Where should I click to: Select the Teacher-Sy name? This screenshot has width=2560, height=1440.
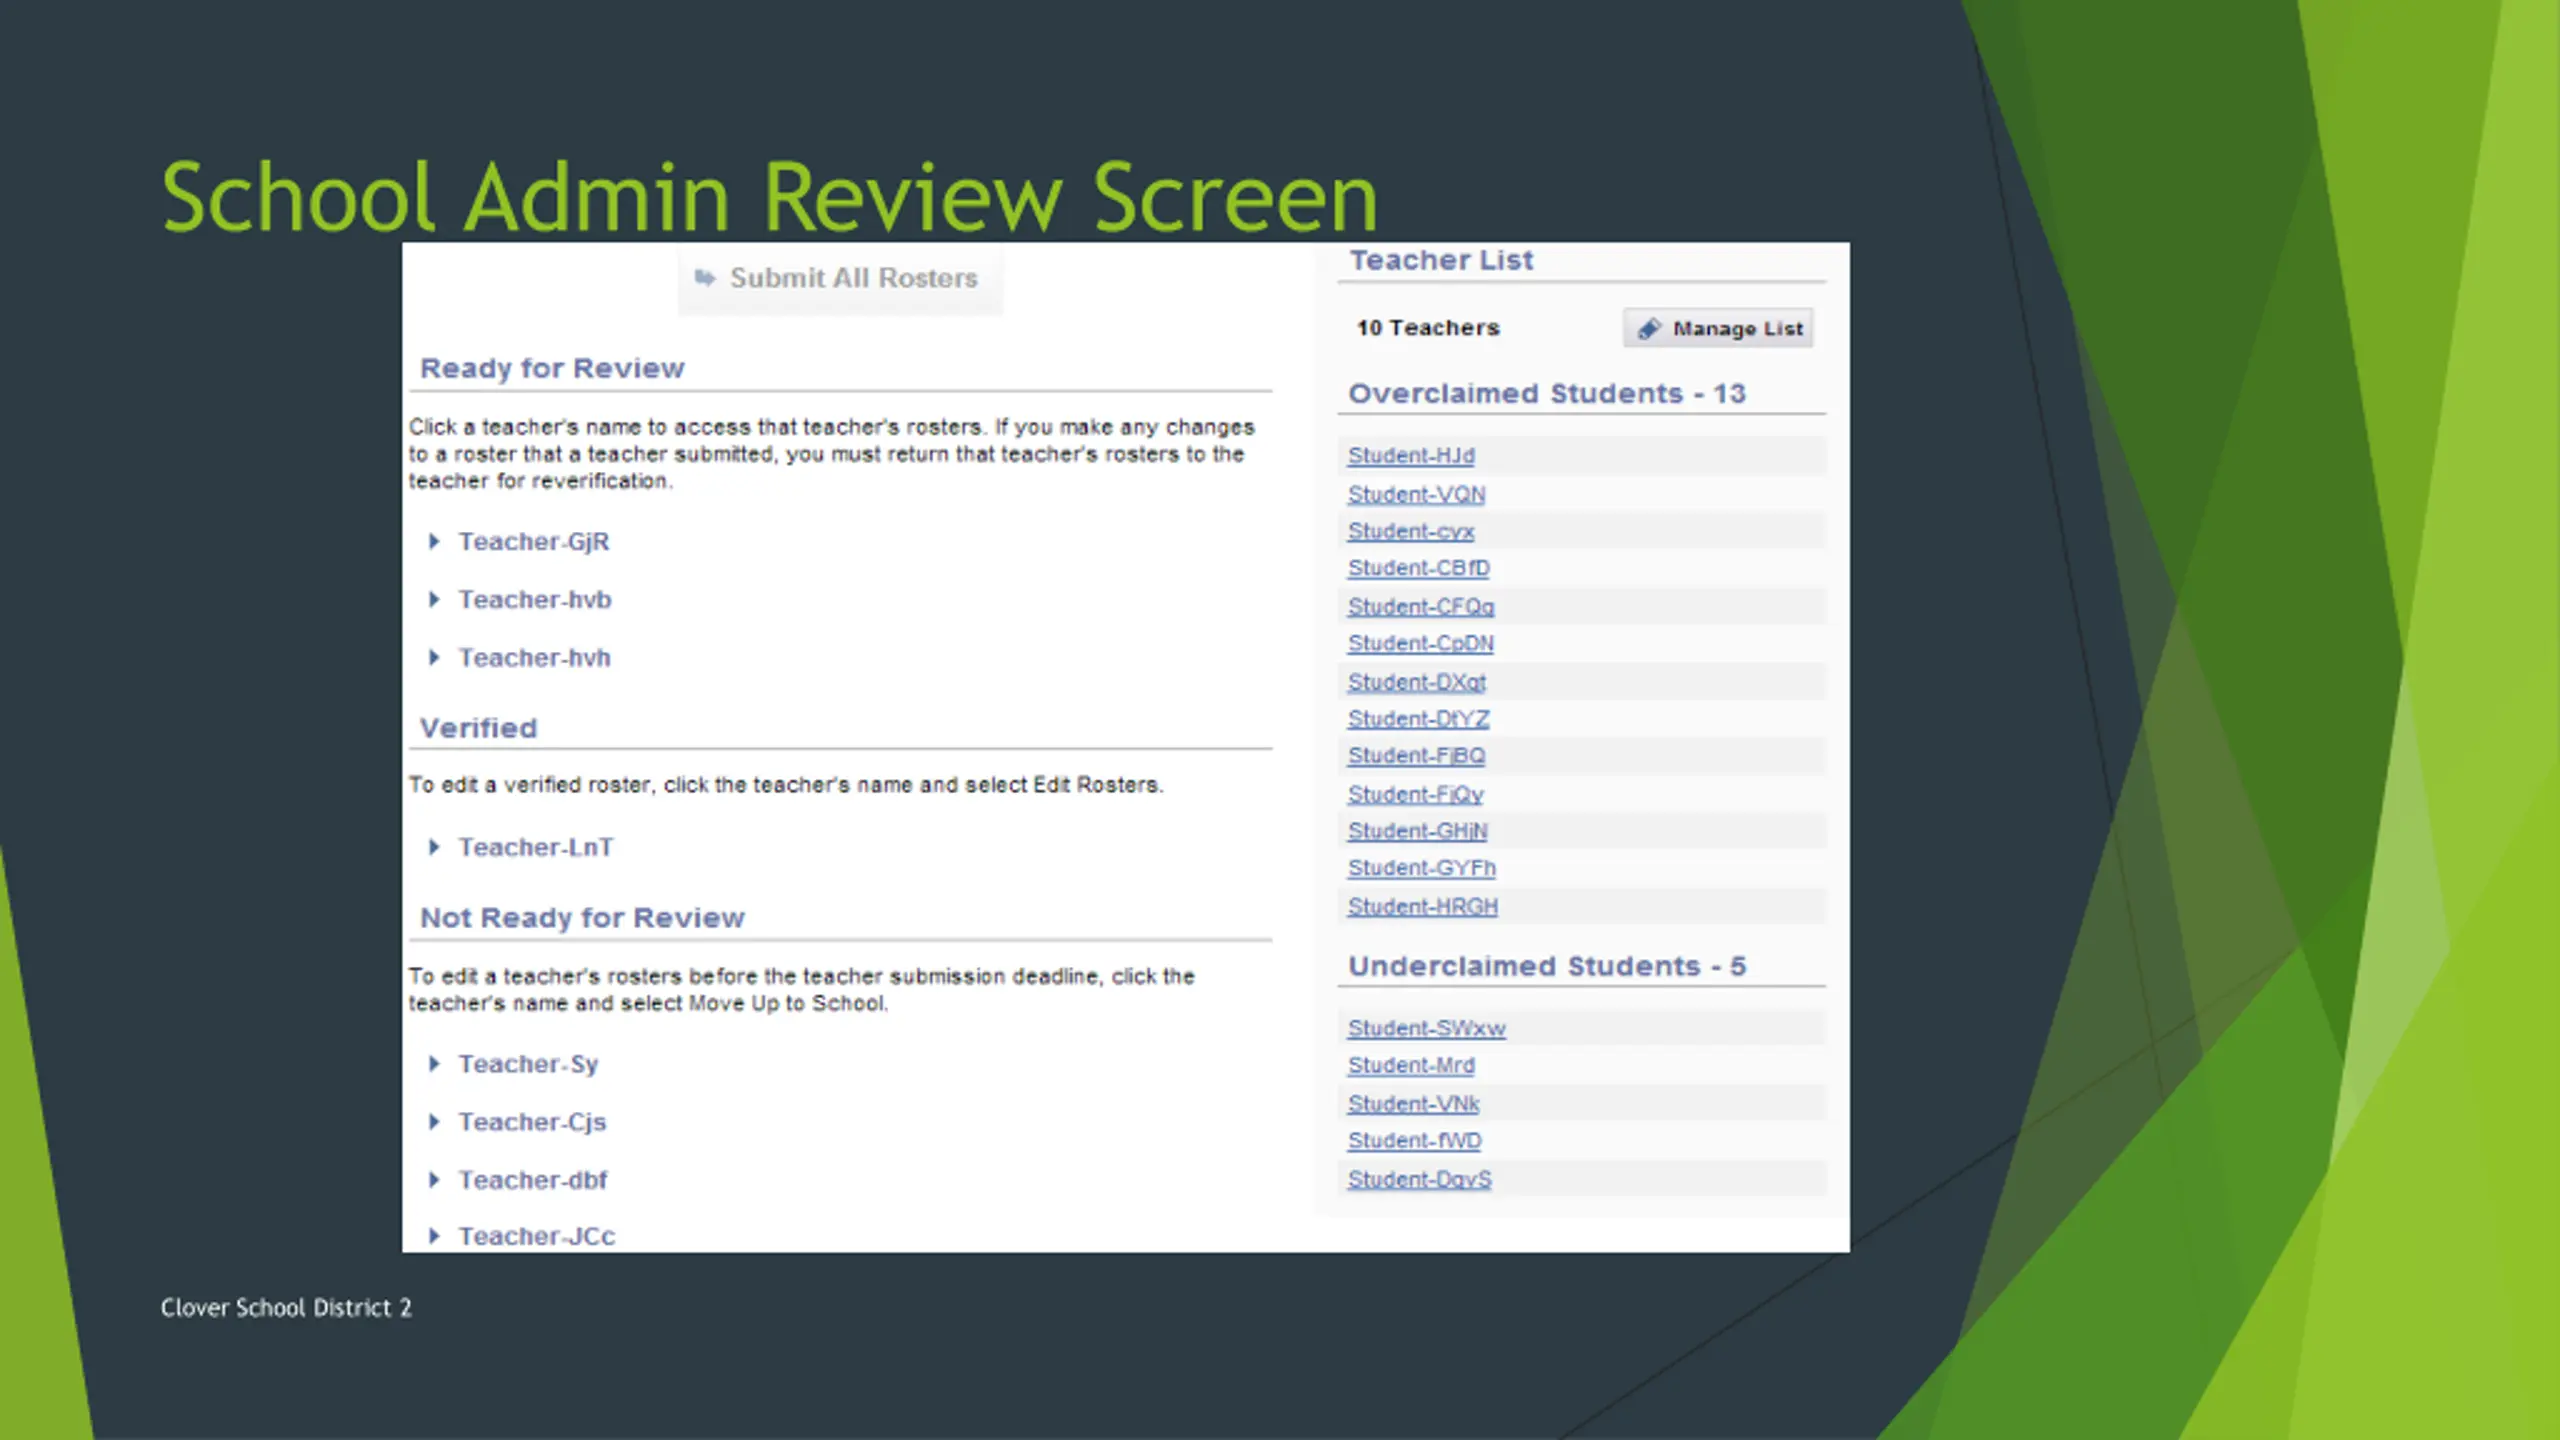(x=528, y=1064)
